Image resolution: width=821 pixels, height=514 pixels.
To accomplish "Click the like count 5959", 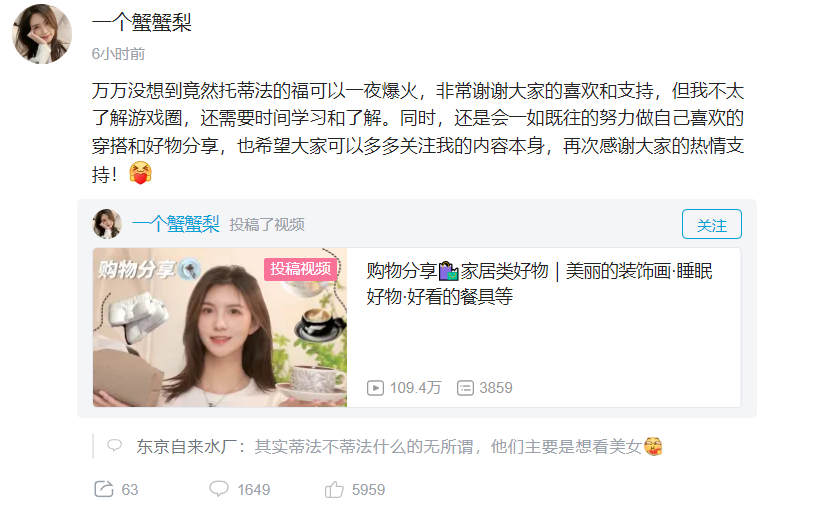I will 368,489.
